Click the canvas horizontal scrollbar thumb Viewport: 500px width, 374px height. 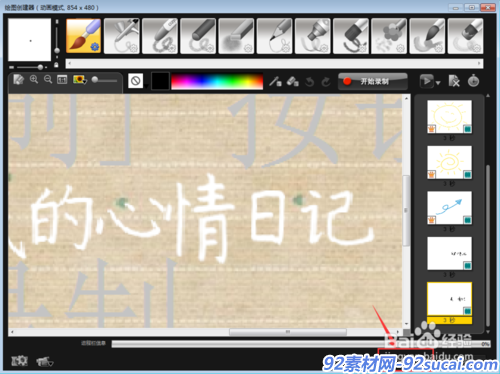click(x=288, y=332)
